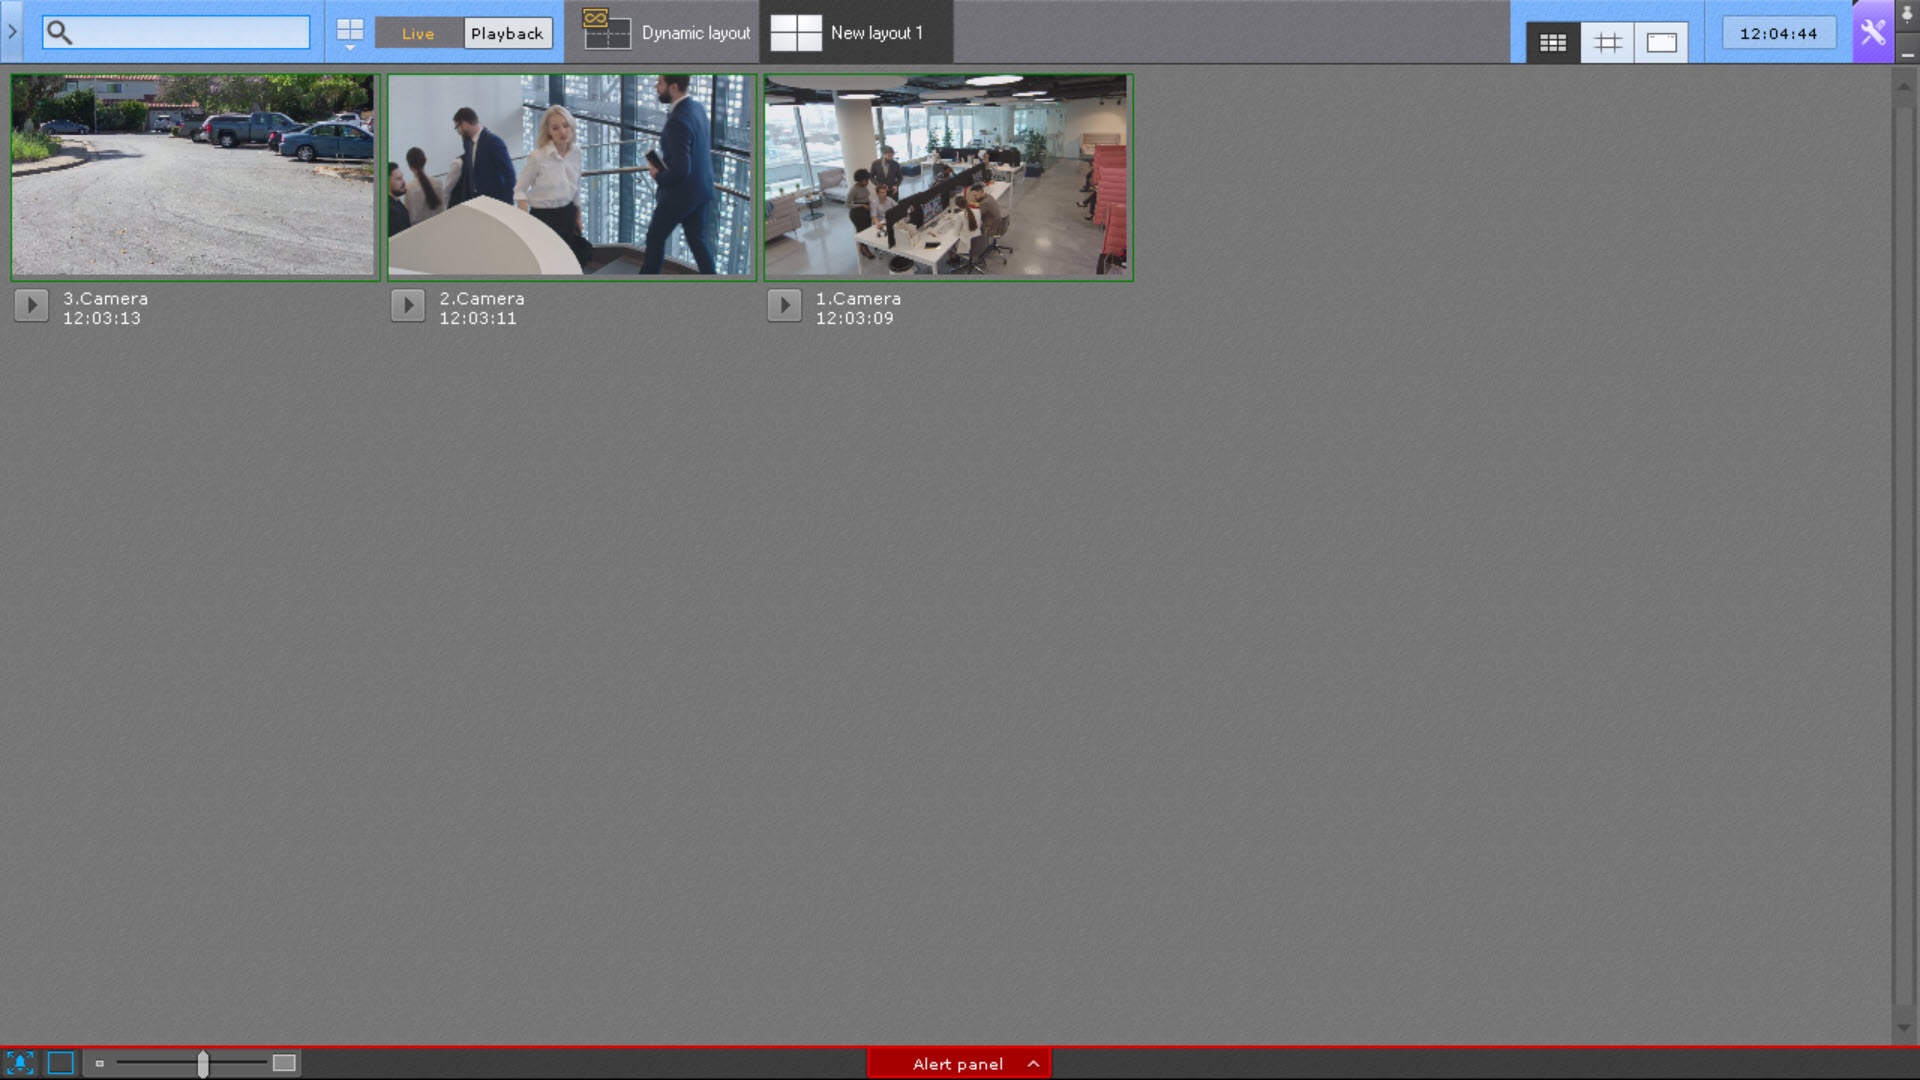
Task: Click the large thumbnail size icon
Action: 284,1063
